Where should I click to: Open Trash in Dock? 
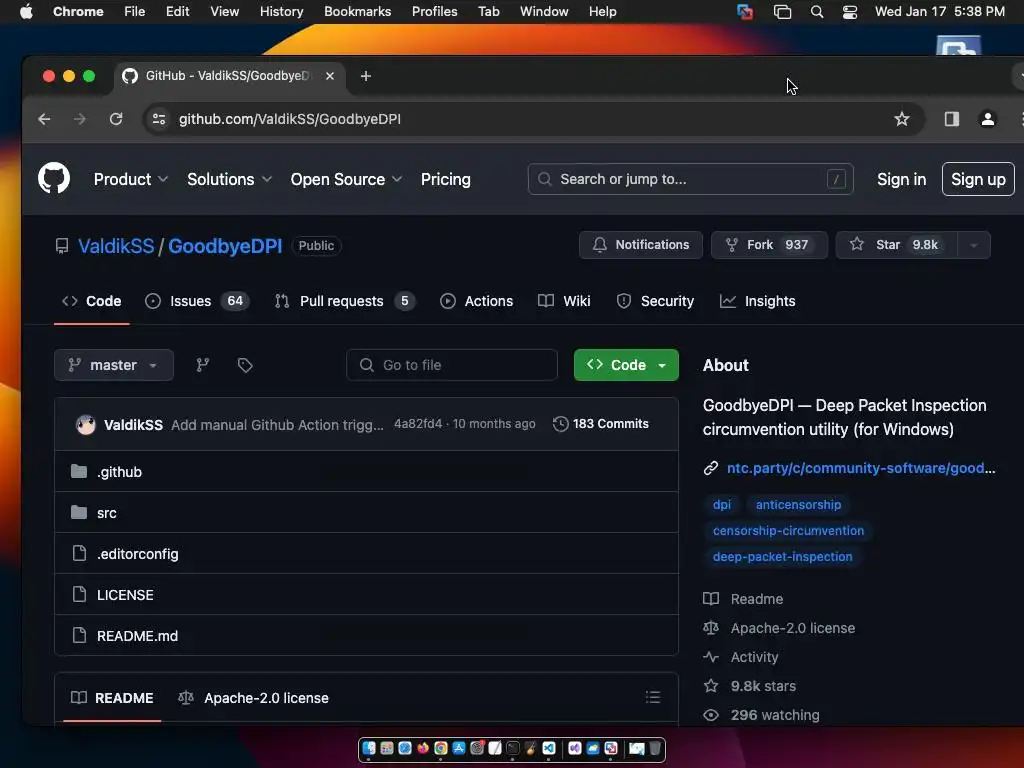point(655,748)
